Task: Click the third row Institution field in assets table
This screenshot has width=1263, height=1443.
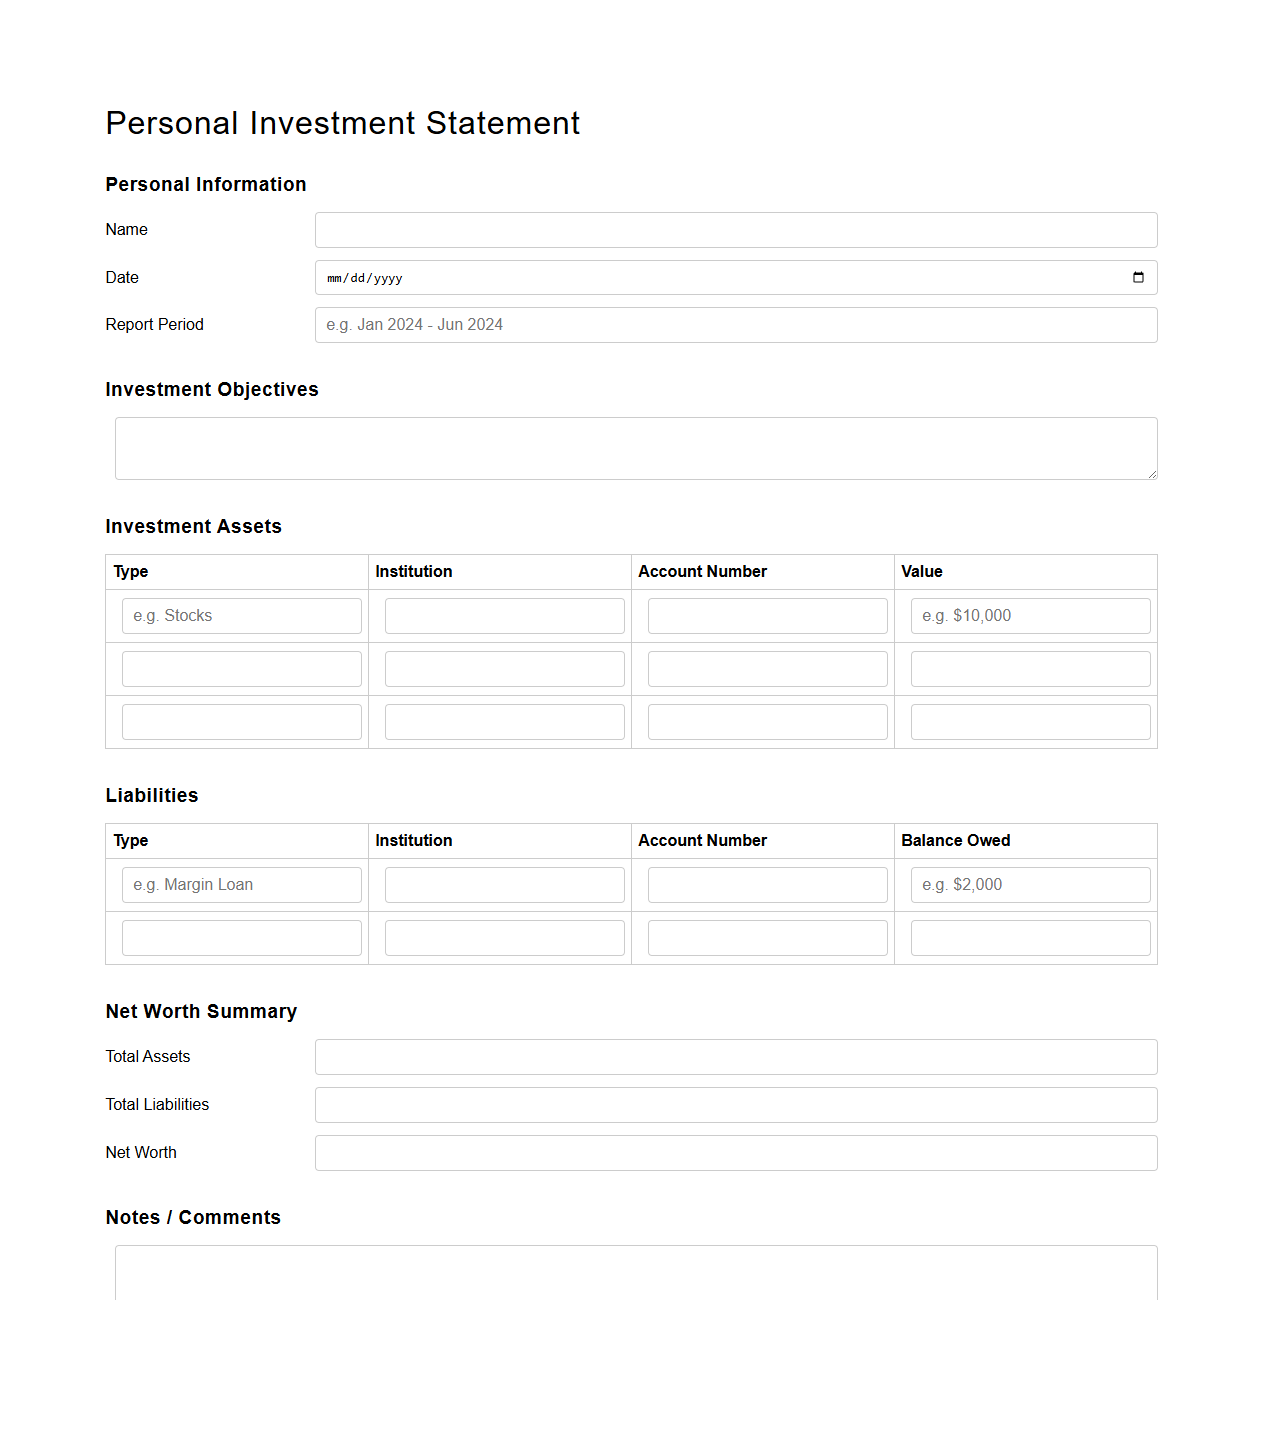Action: [x=504, y=721]
